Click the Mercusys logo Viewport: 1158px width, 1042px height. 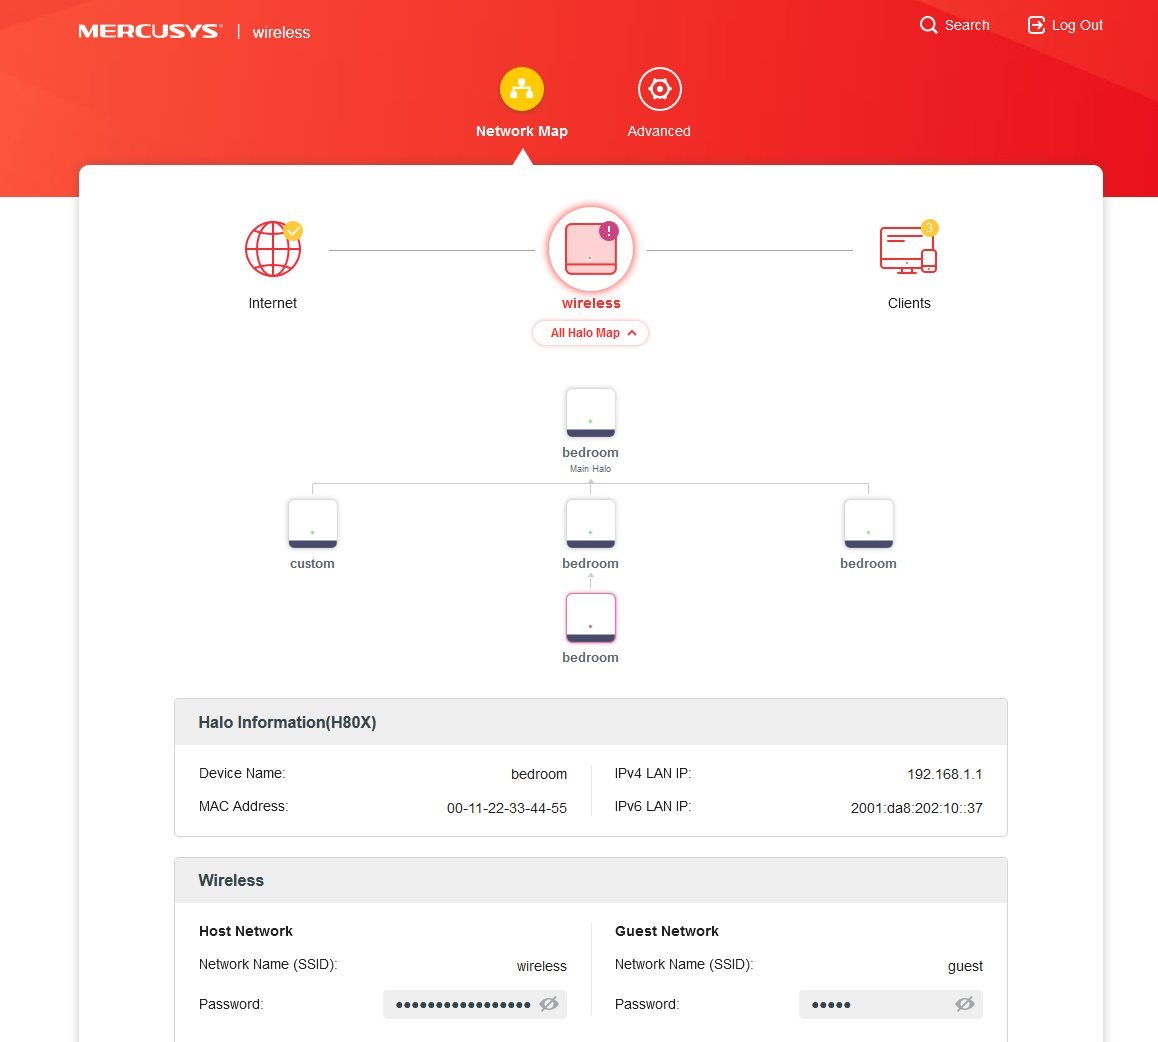(149, 32)
